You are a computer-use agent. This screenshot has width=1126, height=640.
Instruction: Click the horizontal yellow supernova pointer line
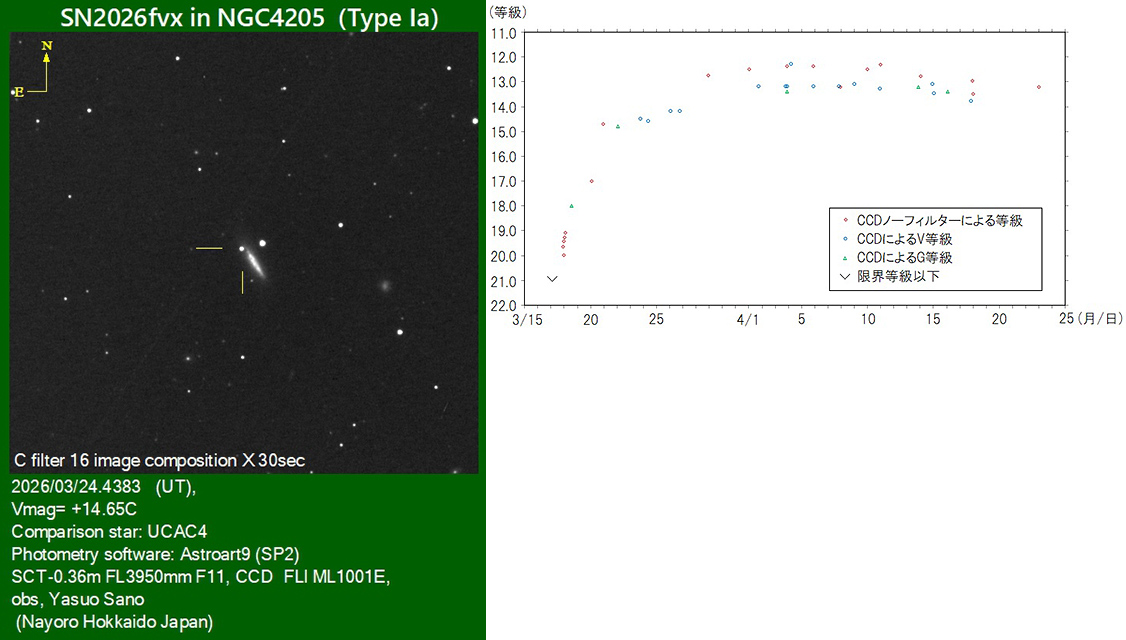pyautogui.click(x=209, y=248)
